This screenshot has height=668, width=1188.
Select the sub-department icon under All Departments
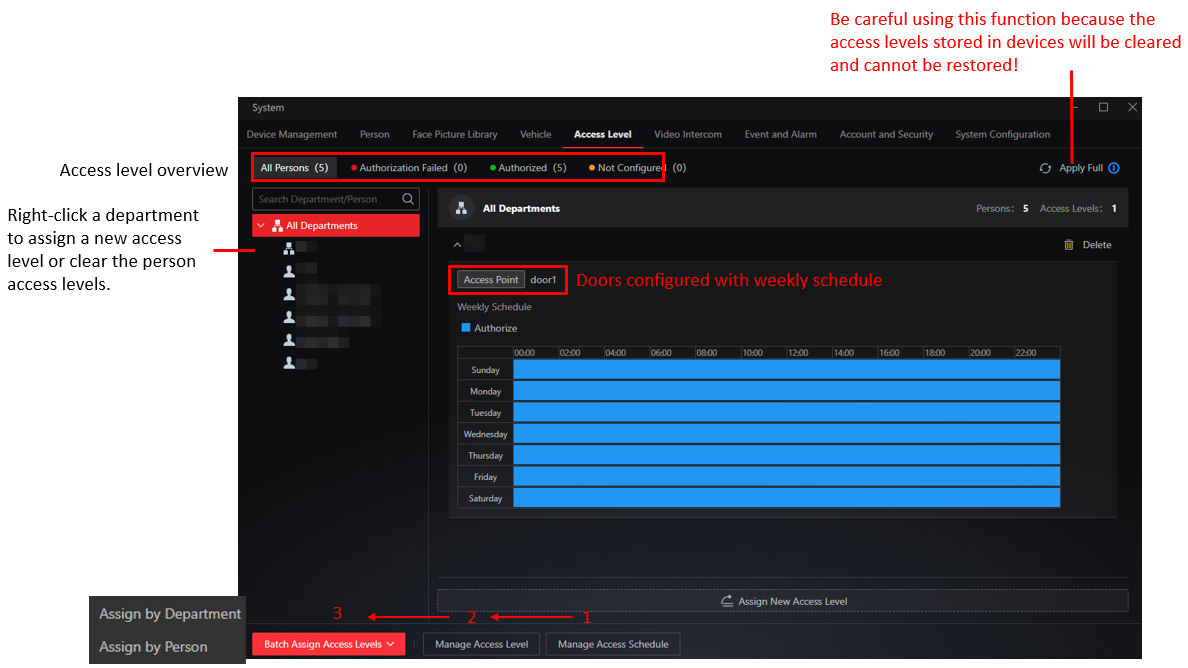(x=289, y=248)
